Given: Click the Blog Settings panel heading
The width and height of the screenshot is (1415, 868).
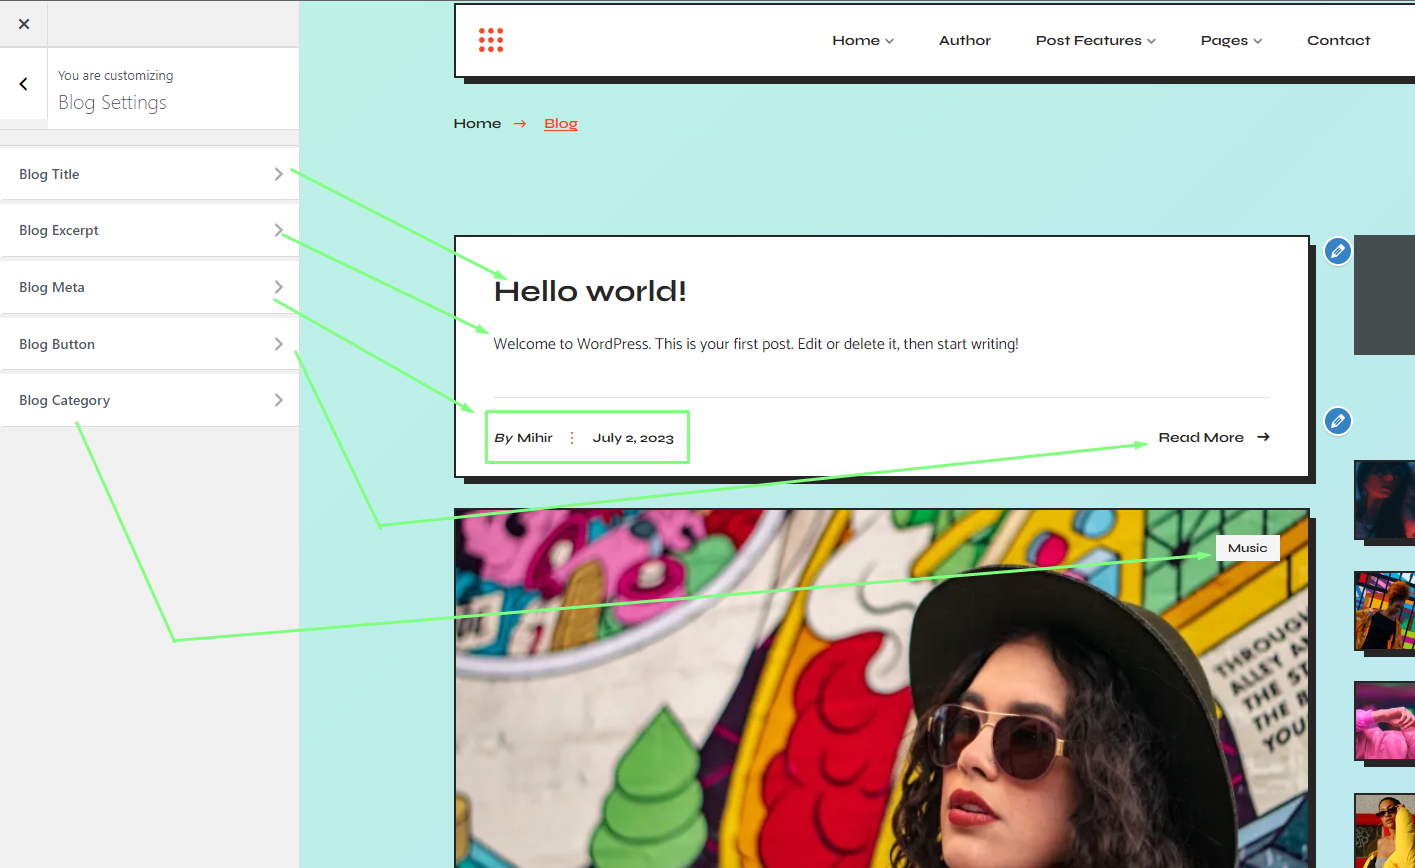Looking at the screenshot, I should pos(113,103).
